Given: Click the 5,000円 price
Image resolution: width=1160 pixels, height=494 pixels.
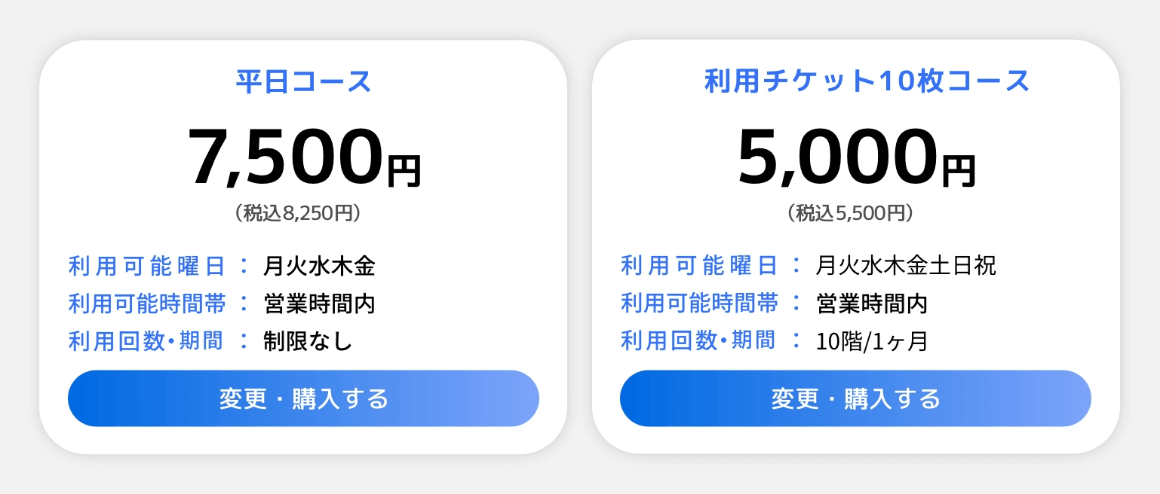Looking at the screenshot, I should pos(855,160).
